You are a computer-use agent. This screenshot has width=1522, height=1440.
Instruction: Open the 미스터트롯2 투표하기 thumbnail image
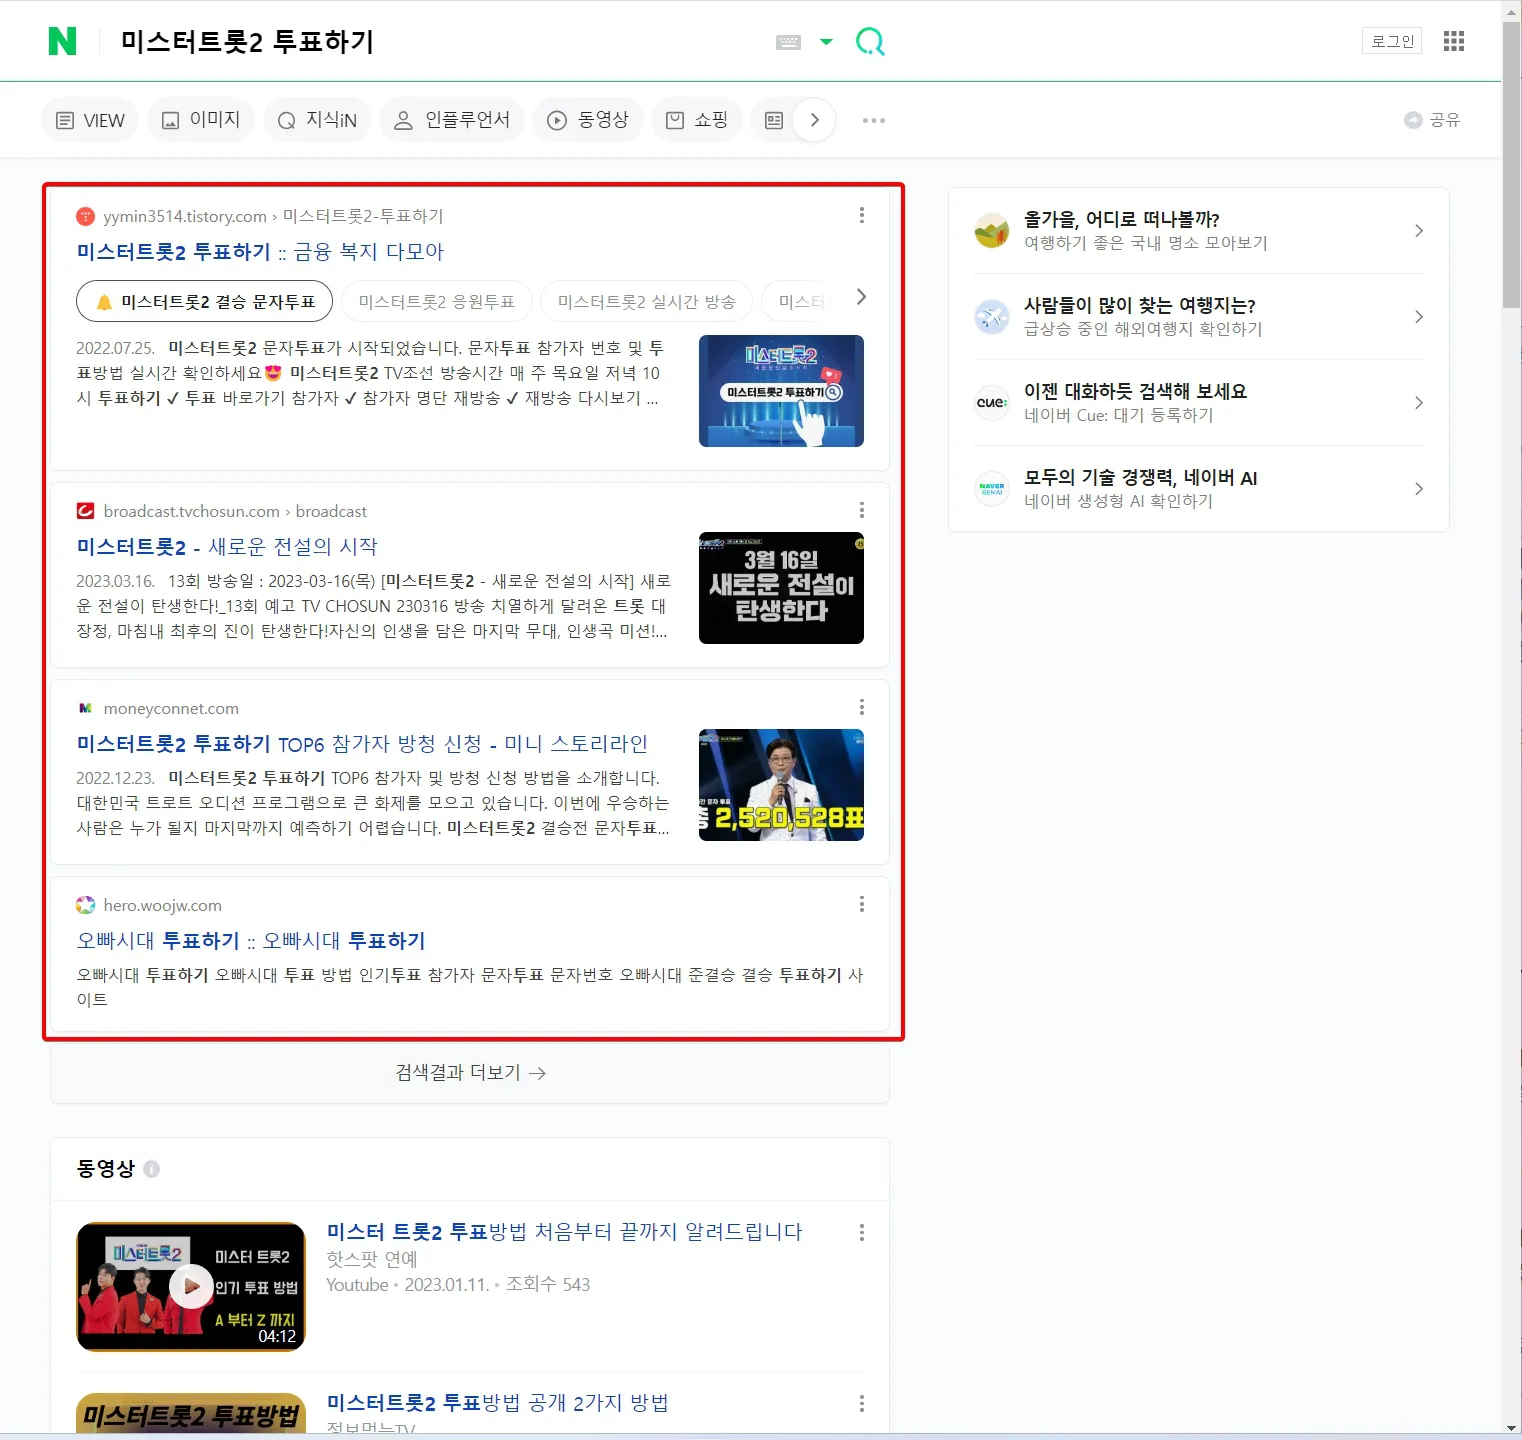pos(781,391)
